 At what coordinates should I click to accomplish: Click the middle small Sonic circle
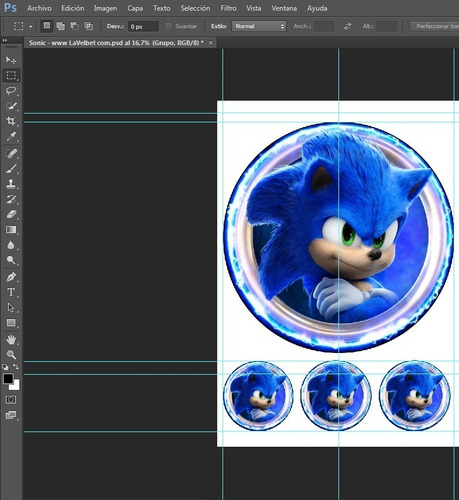[336, 395]
